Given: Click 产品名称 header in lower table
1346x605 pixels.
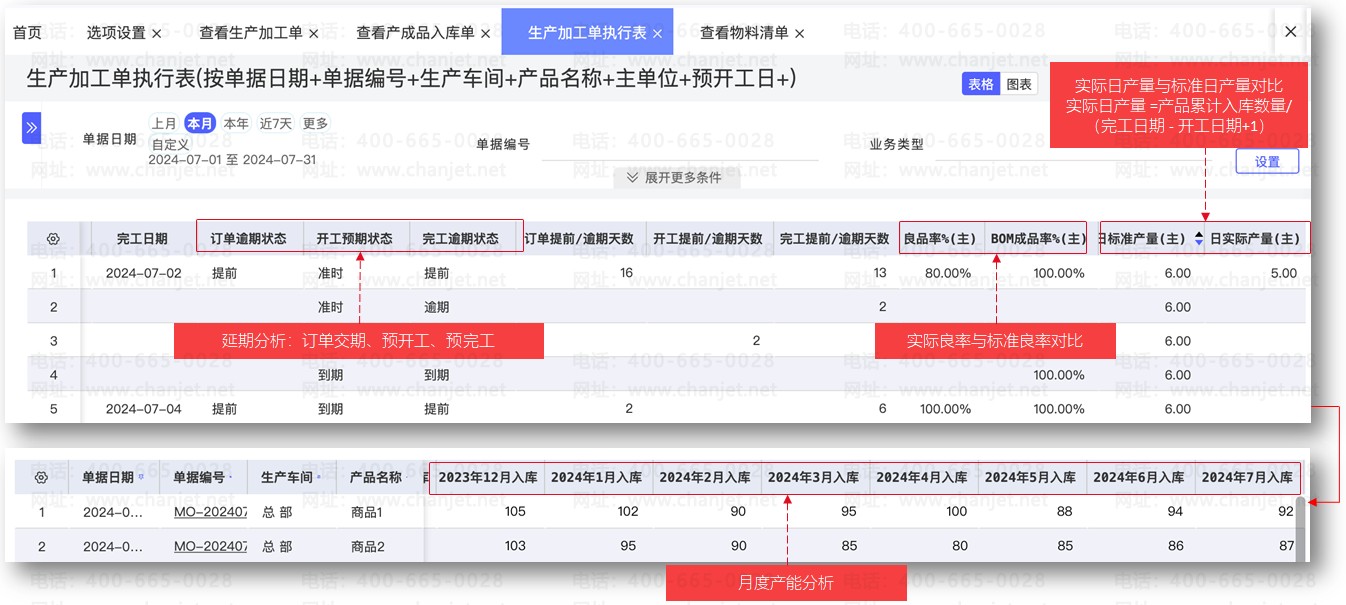Looking at the screenshot, I should (375, 477).
